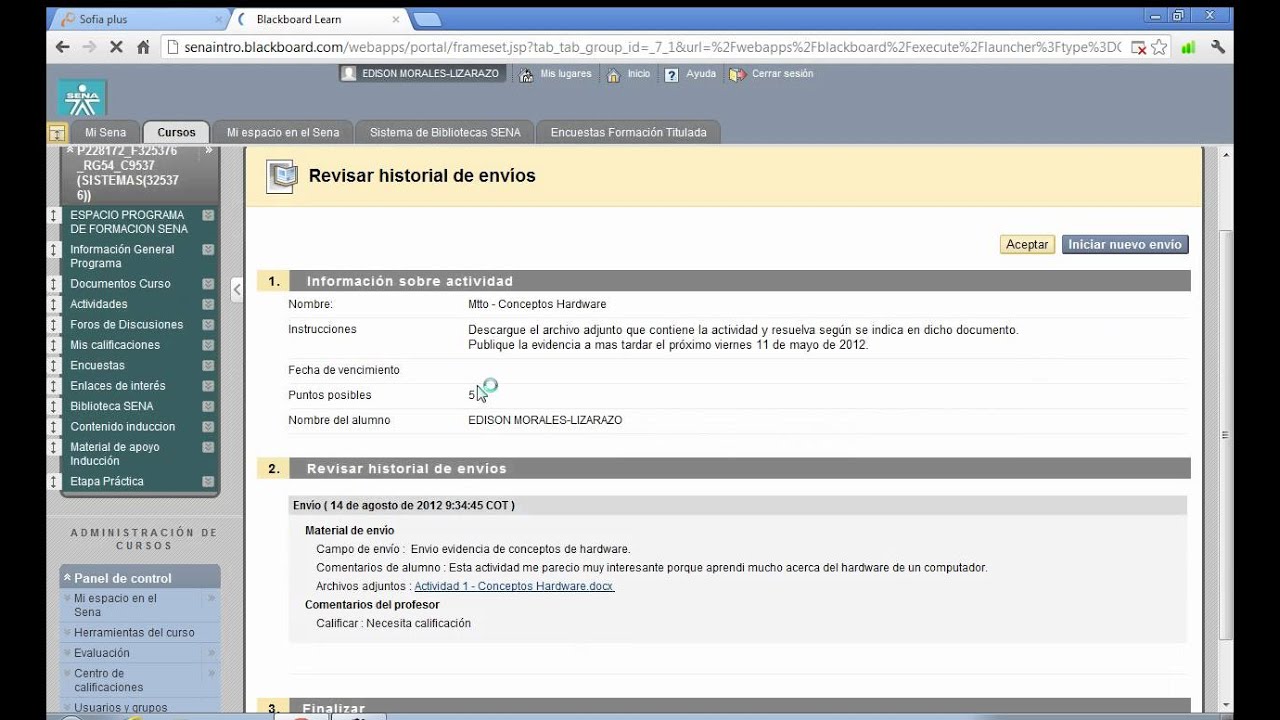Click the reorder arrow beside Actividades
The image size is (1280, 720).
(x=54, y=304)
